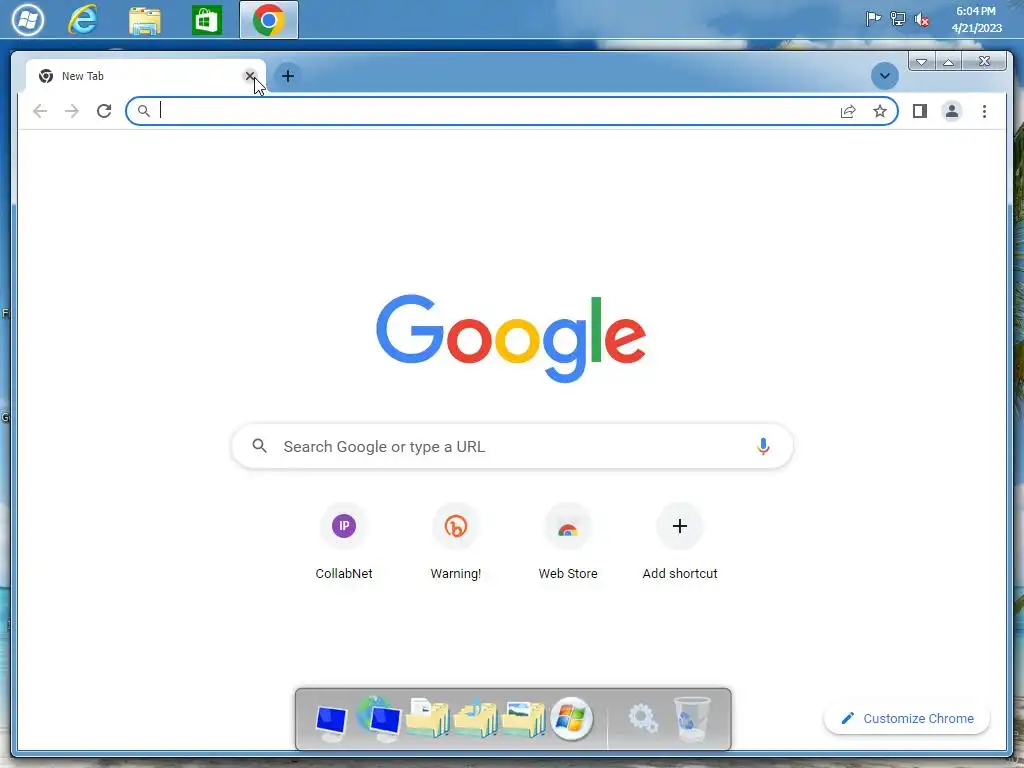The image size is (1024, 768).
Task: Click the forward navigation arrow
Action: coord(72,111)
